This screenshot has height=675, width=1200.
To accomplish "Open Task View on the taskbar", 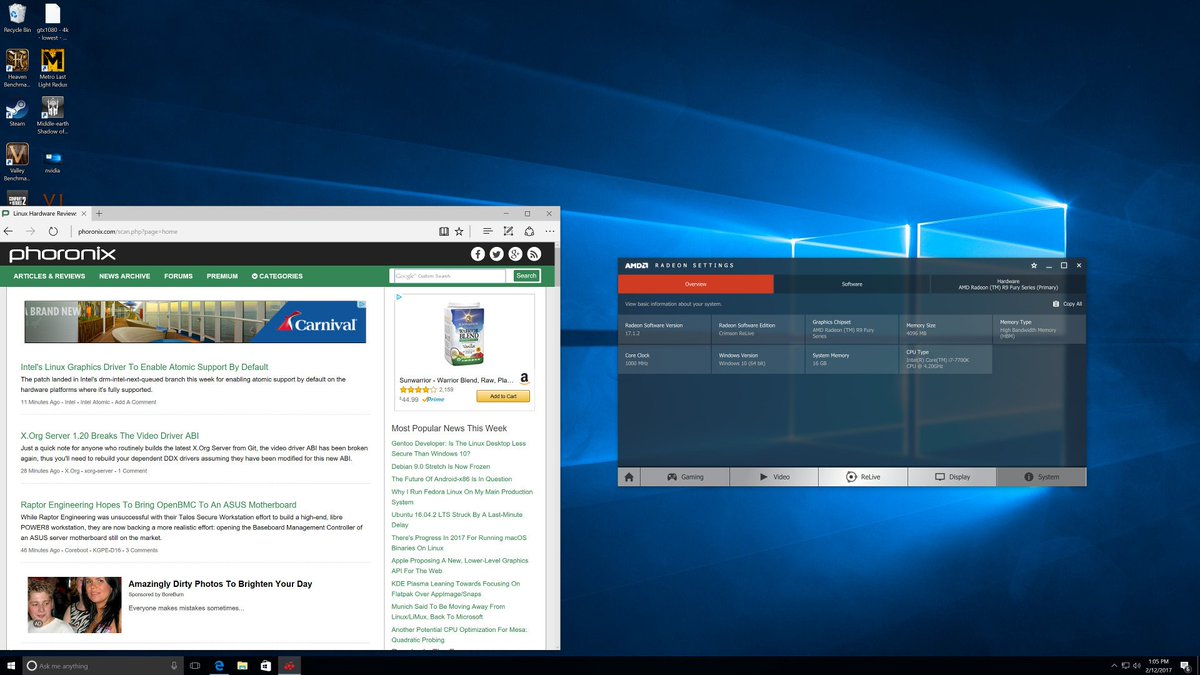I will (195, 665).
